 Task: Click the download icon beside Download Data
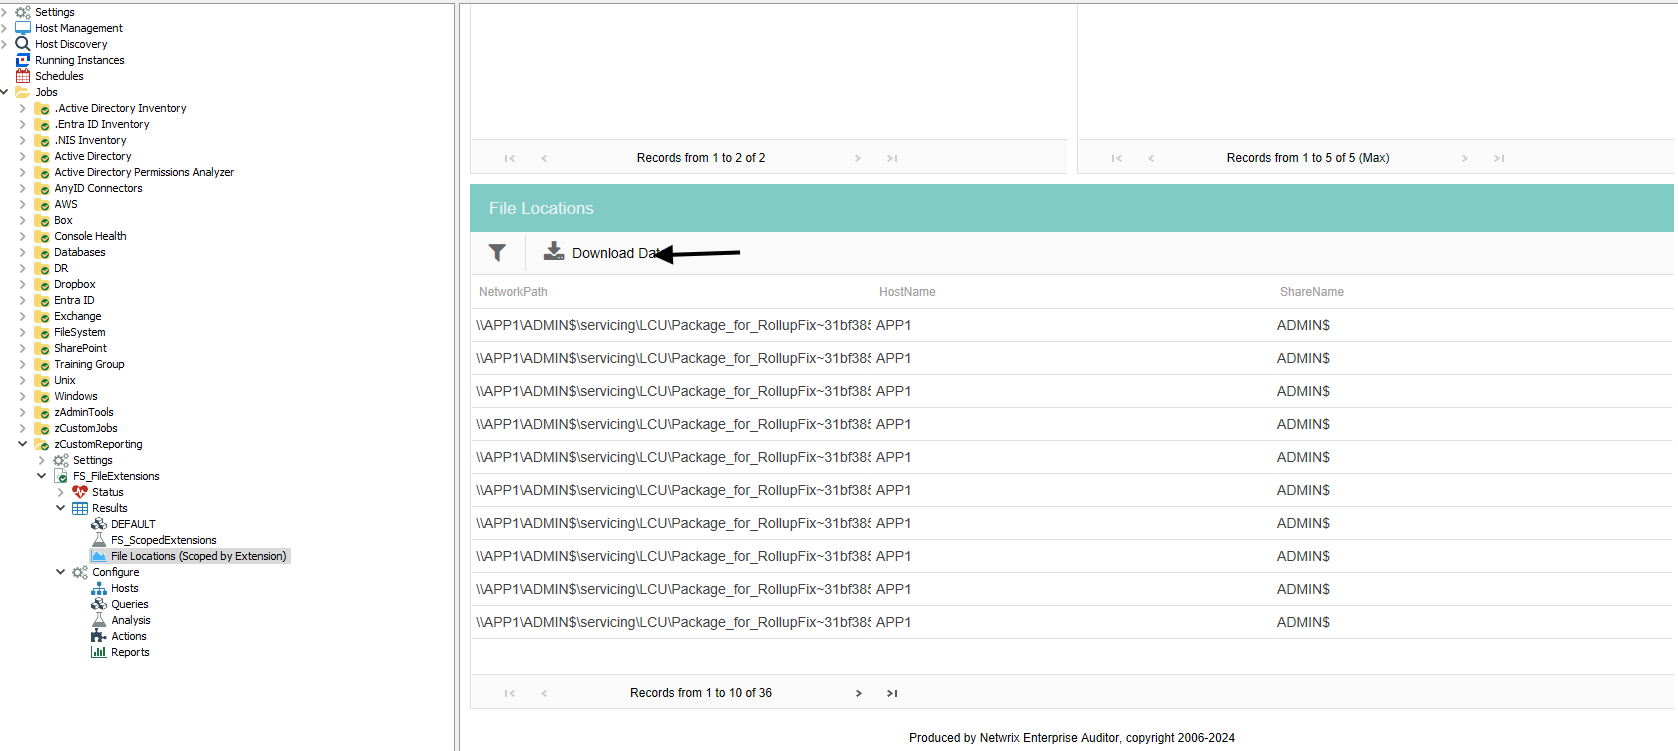click(x=554, y=251)
